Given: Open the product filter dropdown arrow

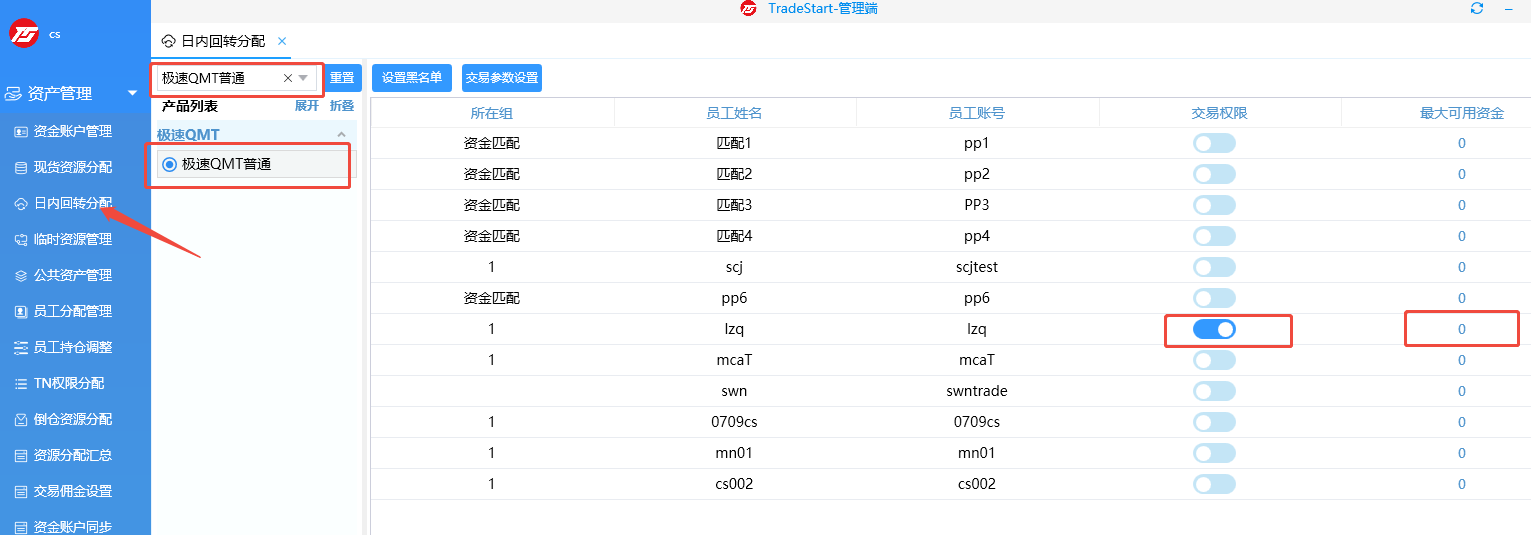Looking at the screenshot, I should coord(303,78).
